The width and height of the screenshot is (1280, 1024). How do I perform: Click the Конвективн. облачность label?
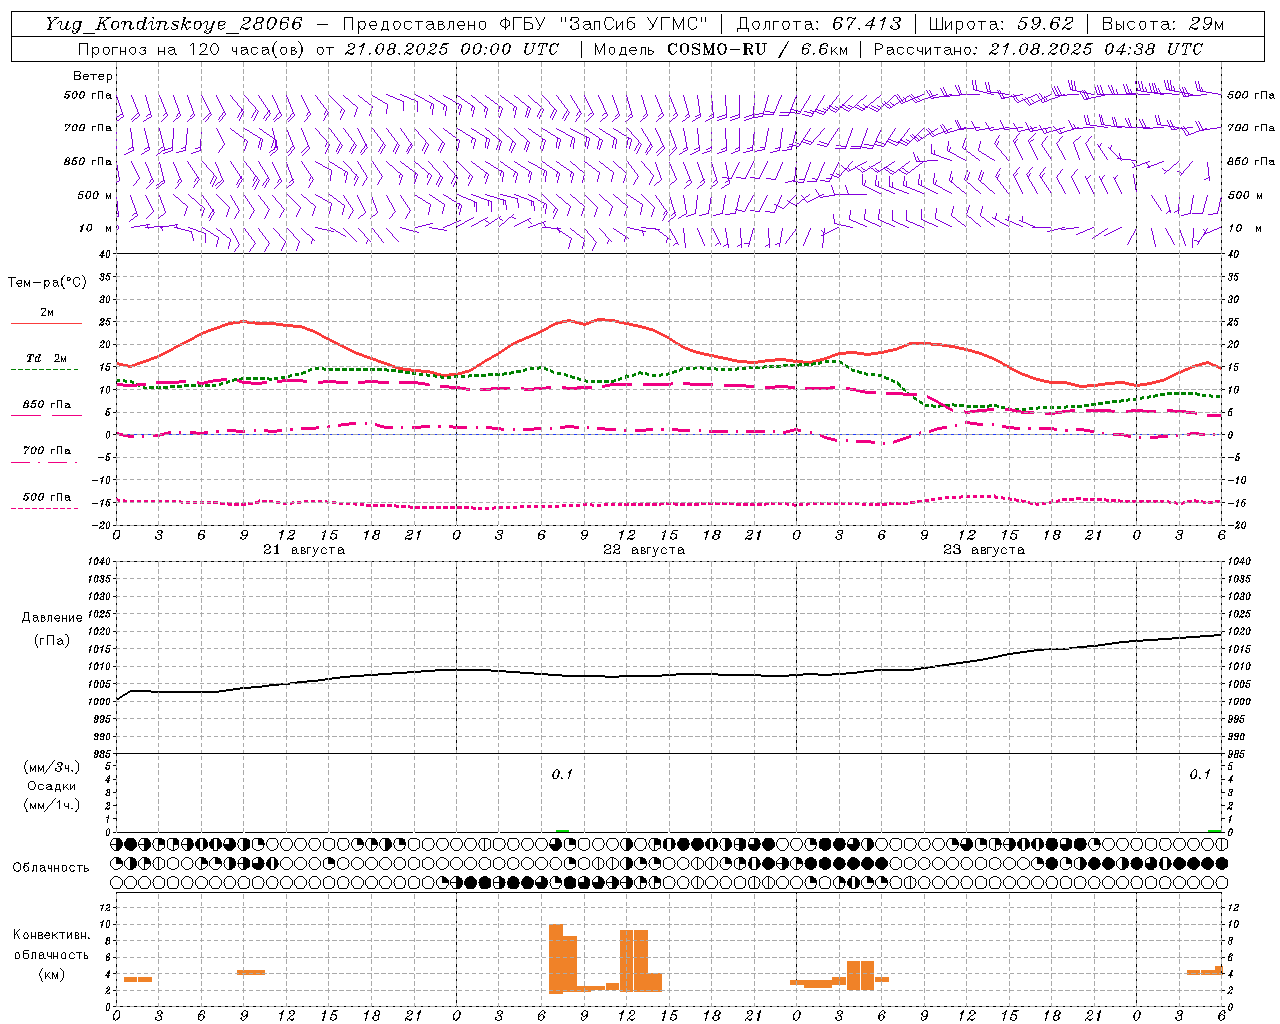(51, 945)
